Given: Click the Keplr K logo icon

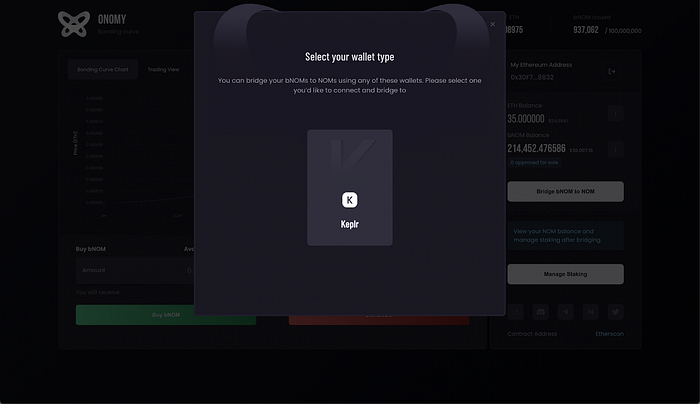Looking at the screenshot, I should 350,200.
